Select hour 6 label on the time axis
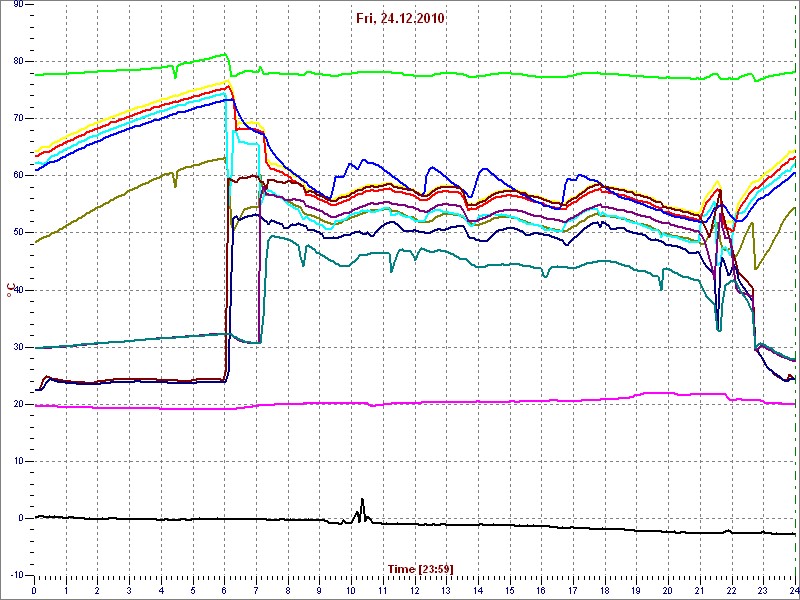The width and height of the screenshot is (800, 600). point(224,590)
